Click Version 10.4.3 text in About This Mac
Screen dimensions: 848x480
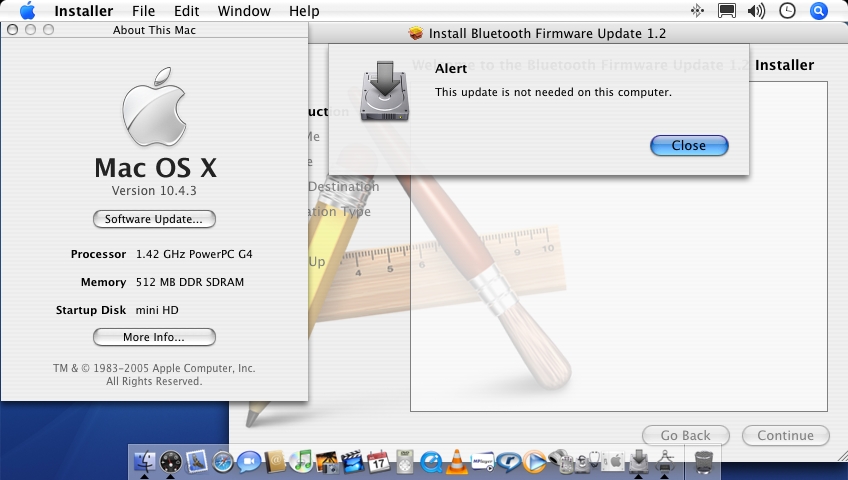pyautogui.click(x=154, y=191)
